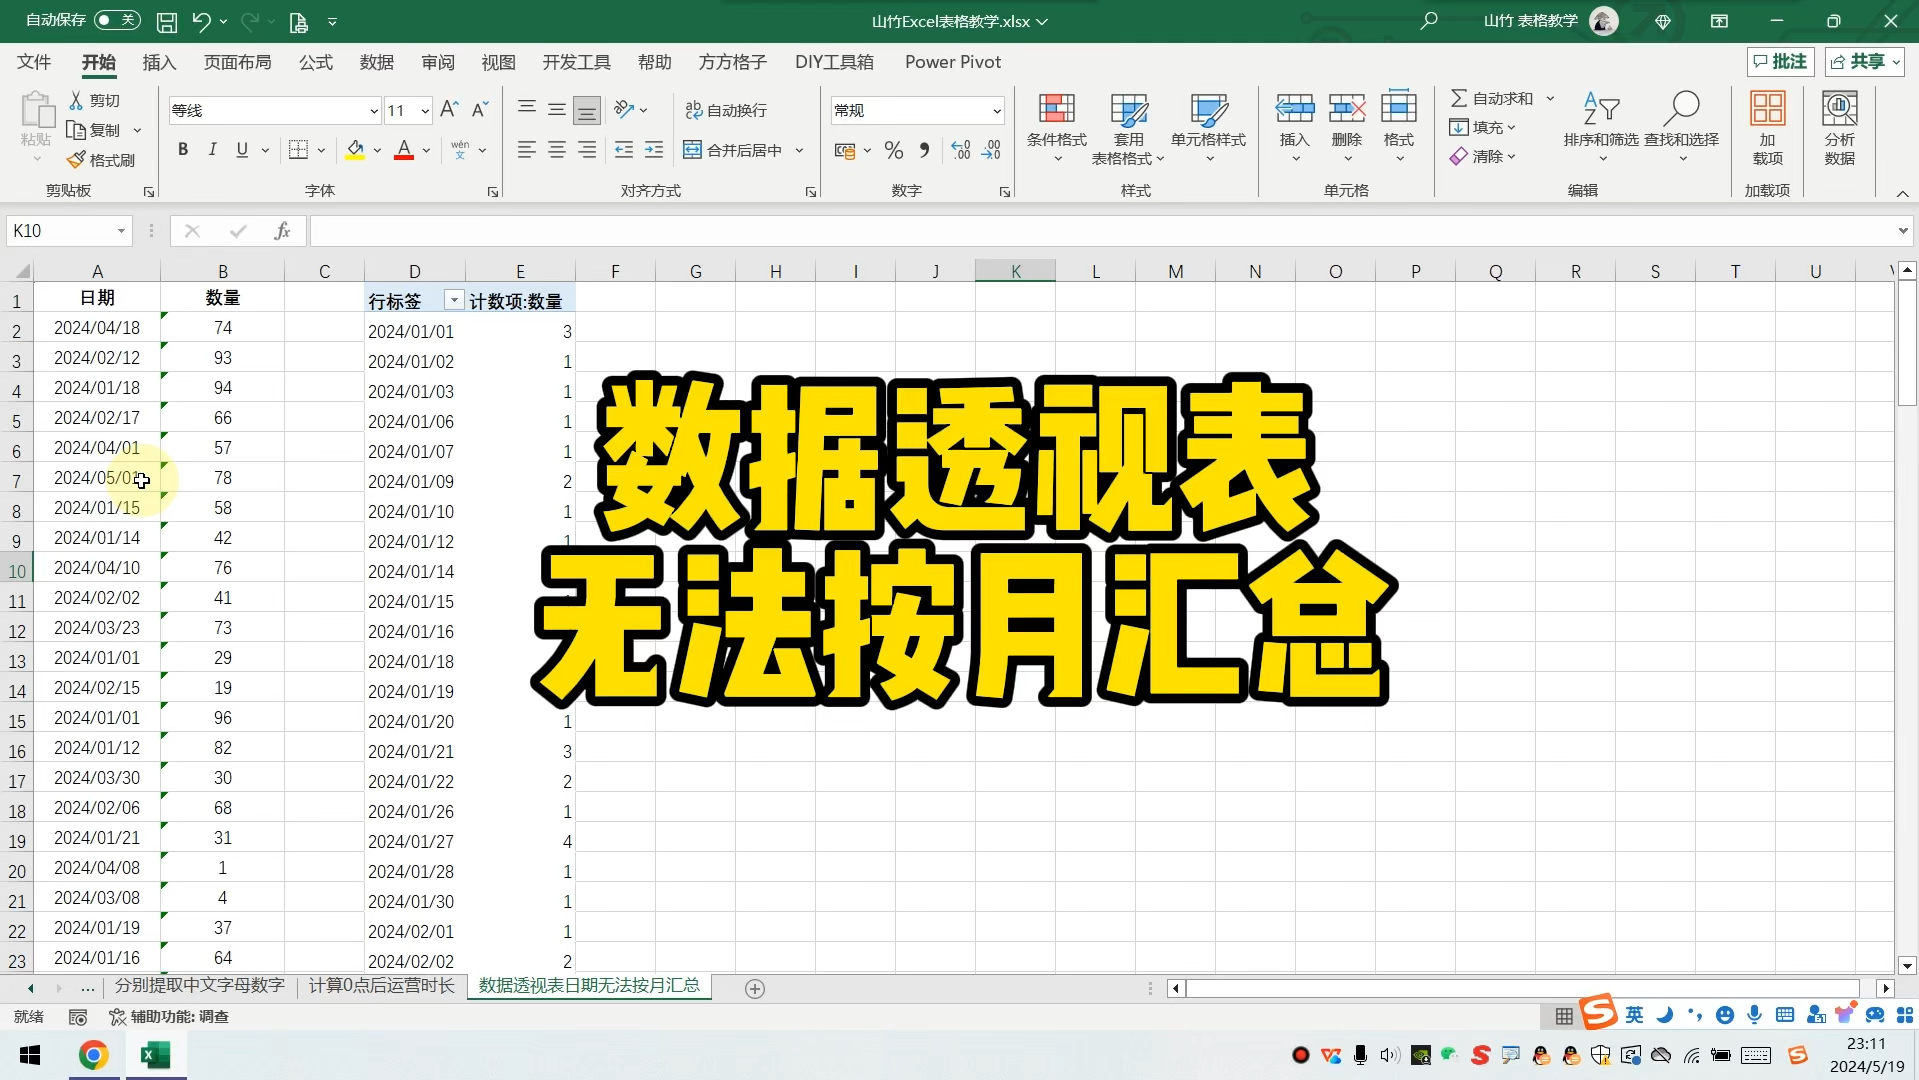Open the 条件格式 (Conditional Formatting) menu
This screenshot has height=1080, width=1919.
pos(1055,127)
